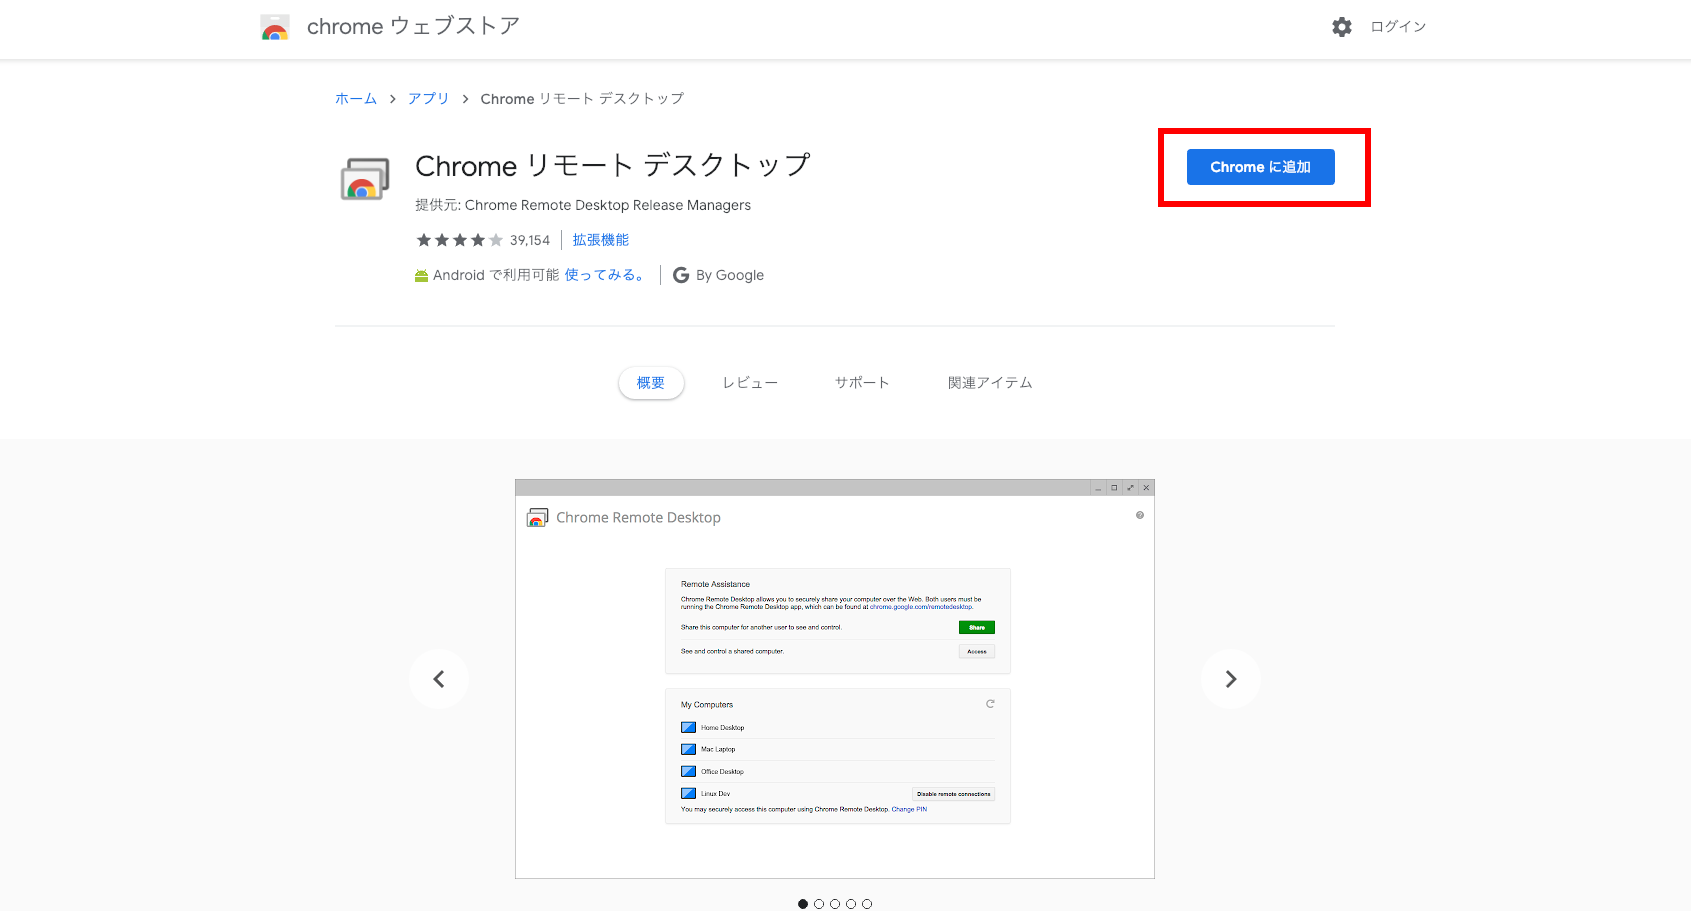Select the fourth carousel dot

point(851,904)
